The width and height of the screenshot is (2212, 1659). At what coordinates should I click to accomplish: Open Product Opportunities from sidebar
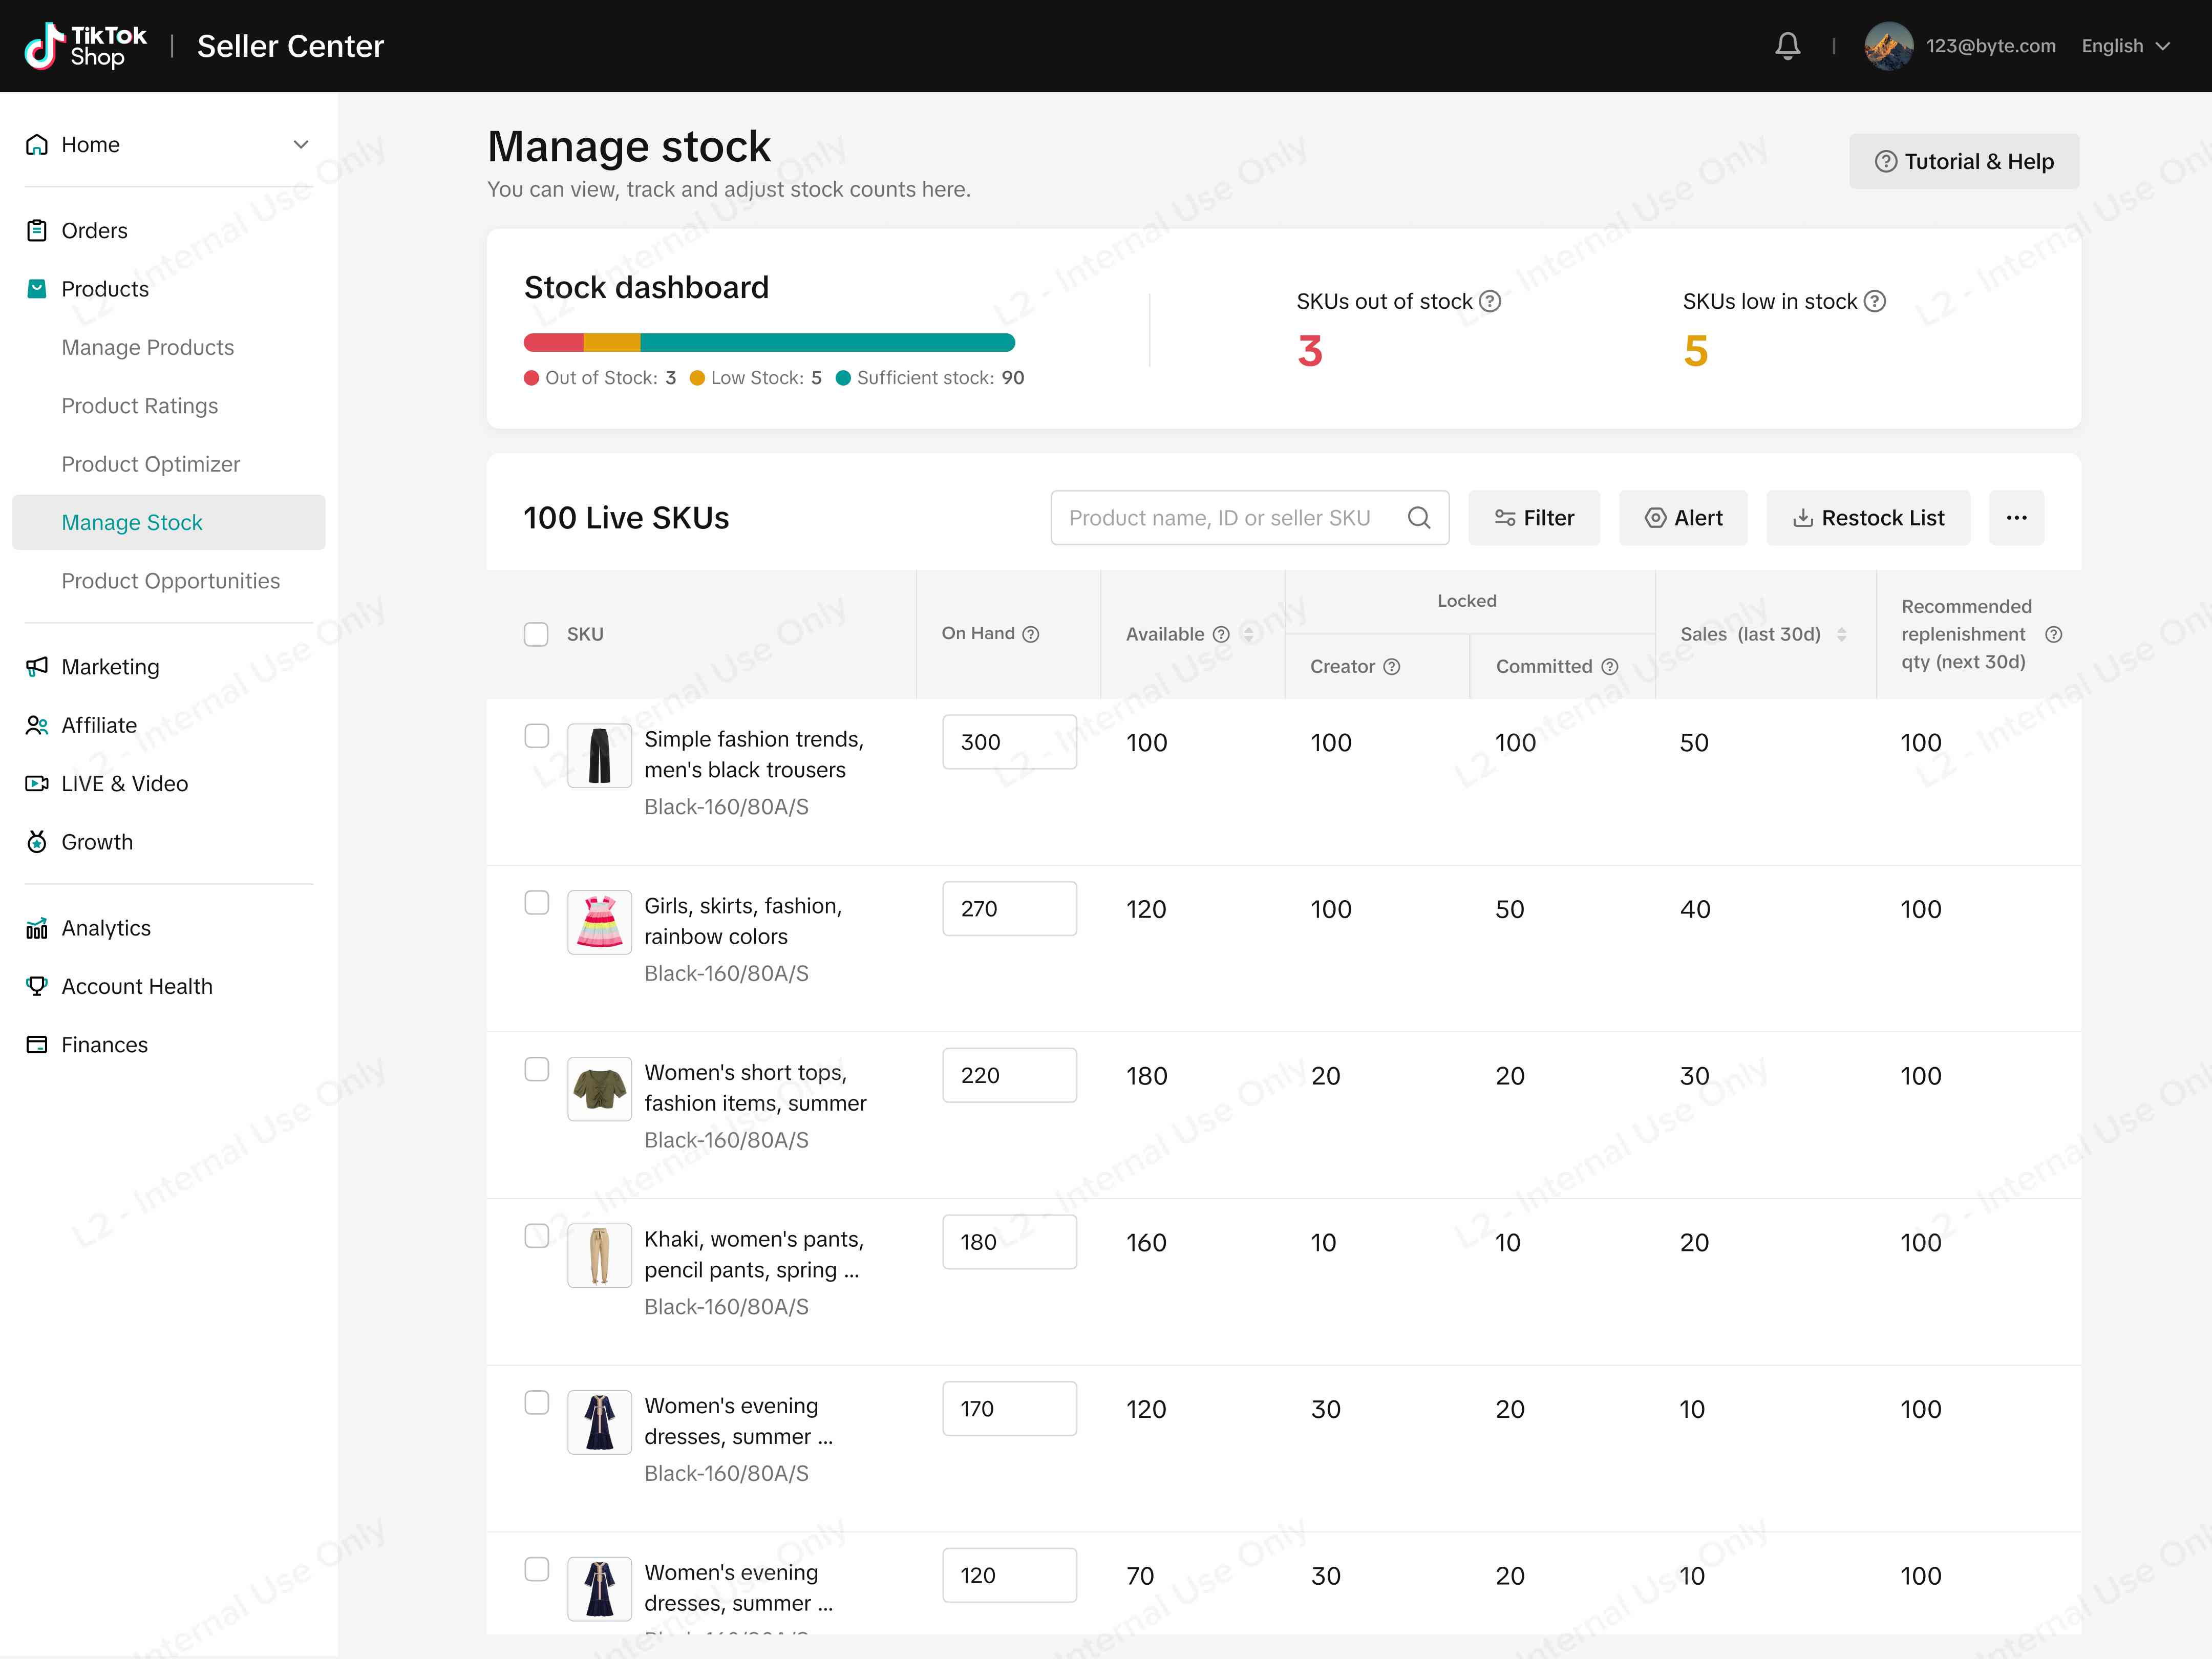tap(170, 580)
